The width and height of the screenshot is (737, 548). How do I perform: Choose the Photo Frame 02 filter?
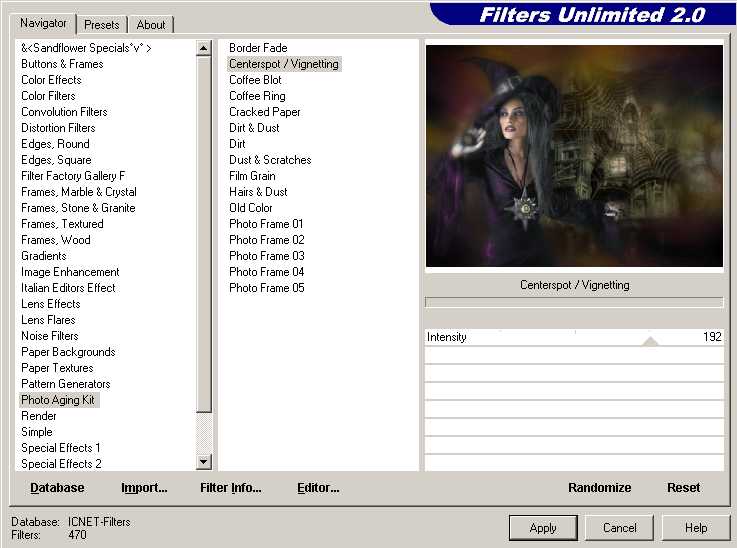[x=267, y=240]
